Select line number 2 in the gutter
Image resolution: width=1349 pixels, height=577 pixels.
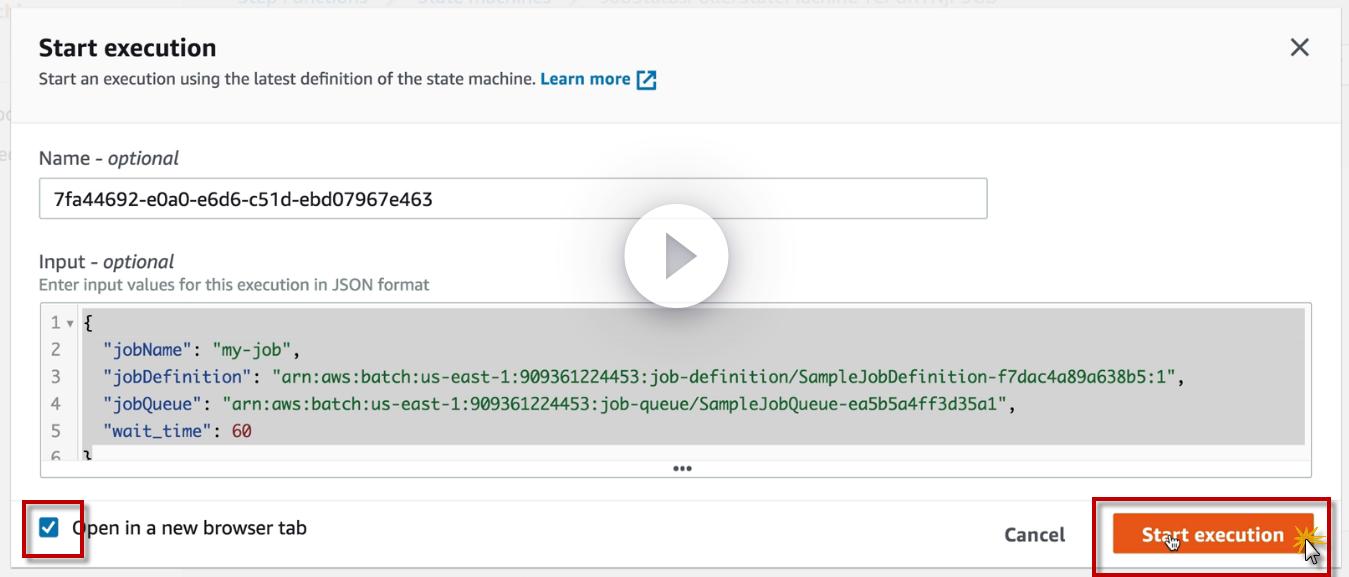click(56, 350)
